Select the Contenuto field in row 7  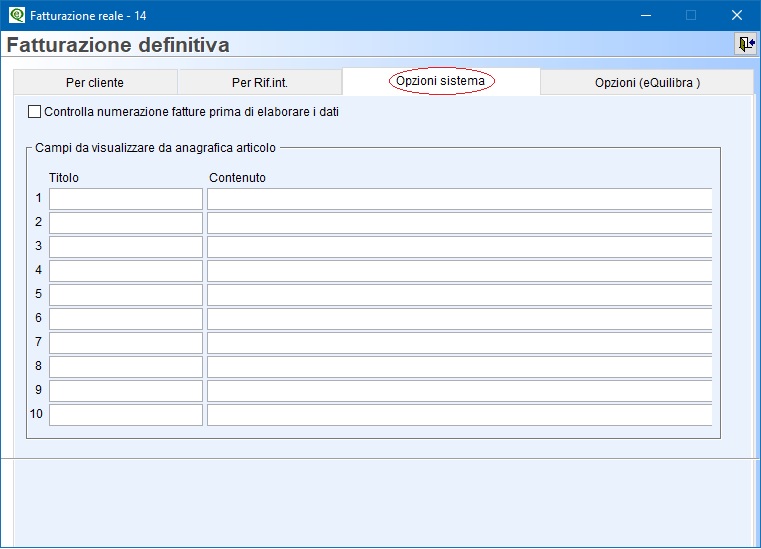point(459,343)
